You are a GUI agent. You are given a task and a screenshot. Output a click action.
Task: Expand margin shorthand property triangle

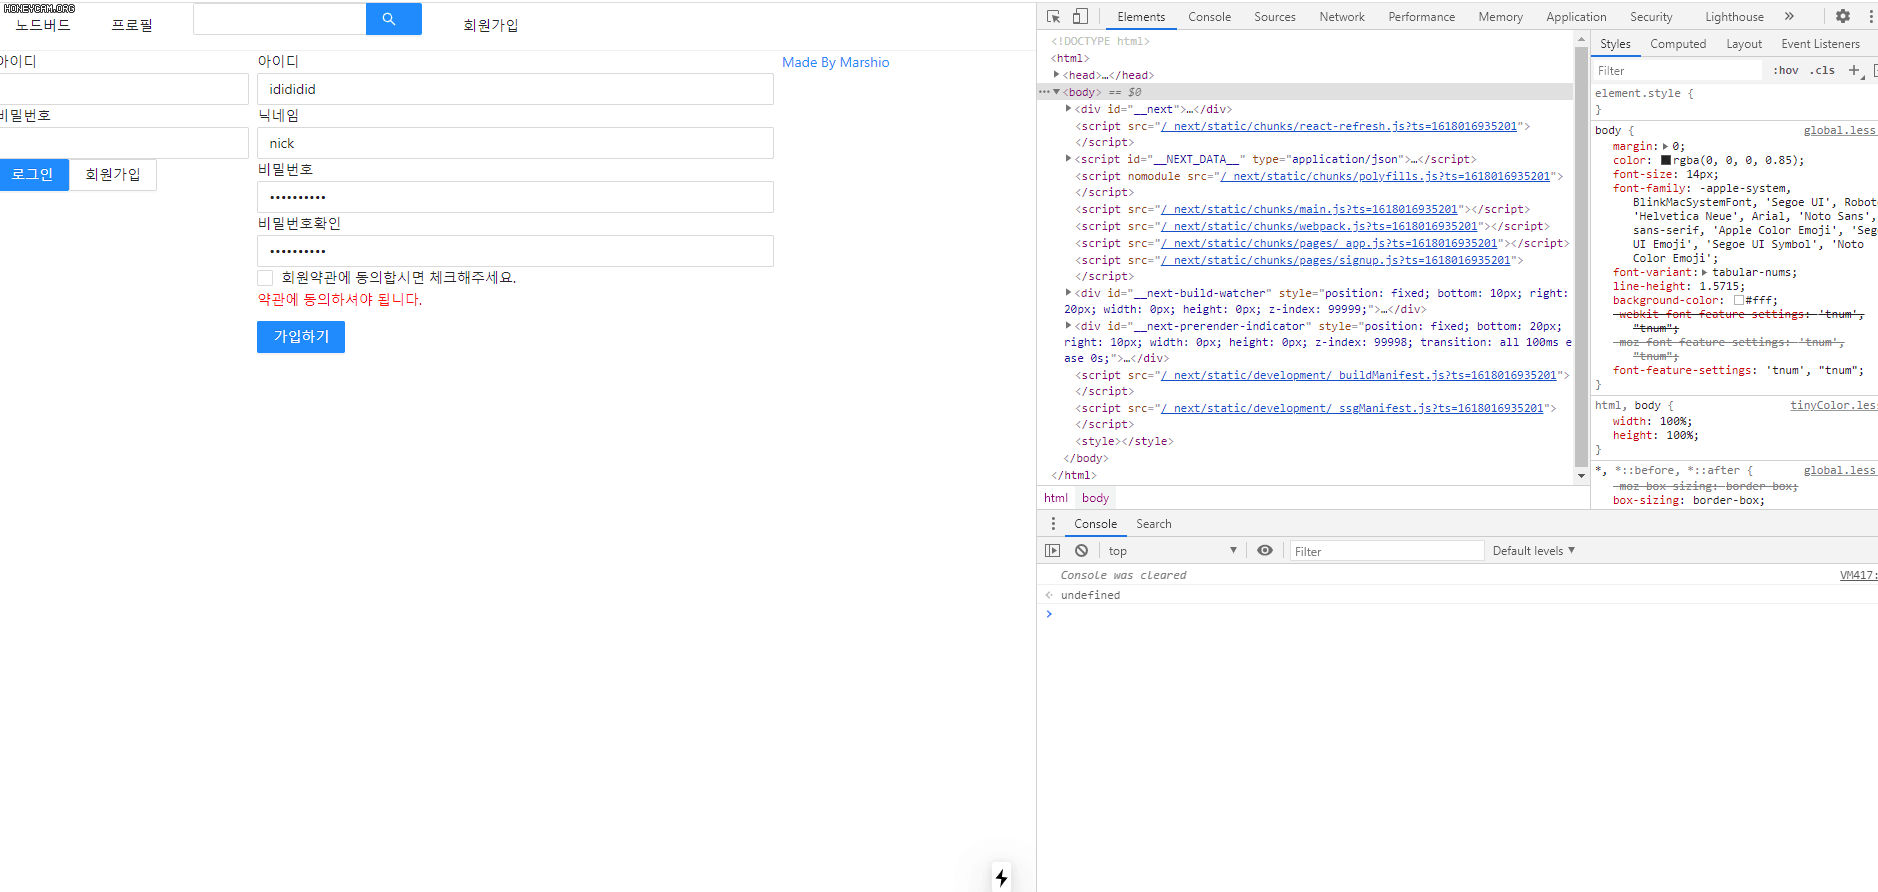1665,146
